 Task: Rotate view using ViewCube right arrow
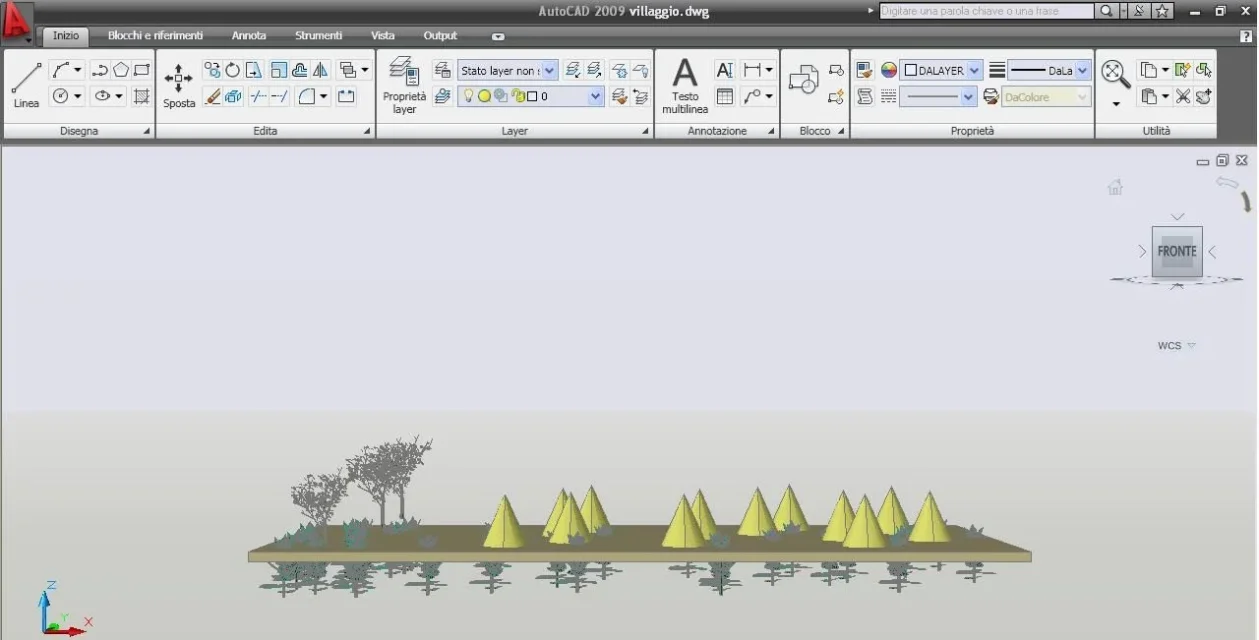click(x=1213, y=252)
